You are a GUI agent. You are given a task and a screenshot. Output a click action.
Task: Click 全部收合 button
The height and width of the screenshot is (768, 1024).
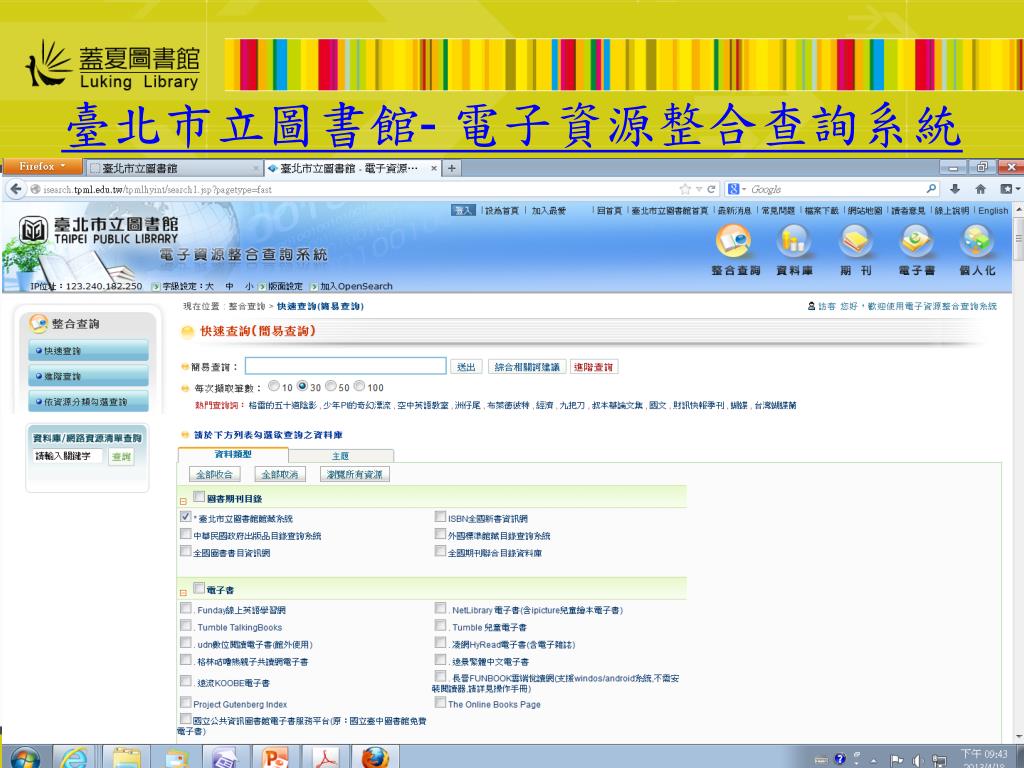tap(214, 474)
